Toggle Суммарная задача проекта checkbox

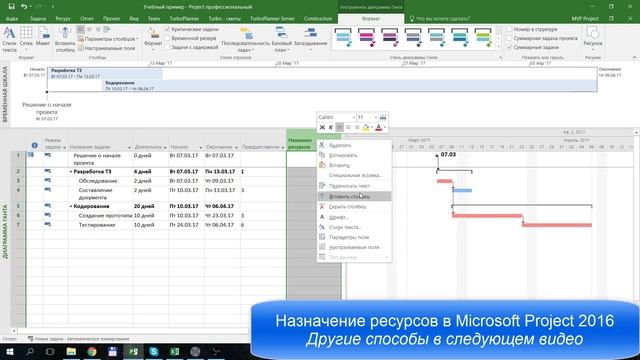point(509,38)
